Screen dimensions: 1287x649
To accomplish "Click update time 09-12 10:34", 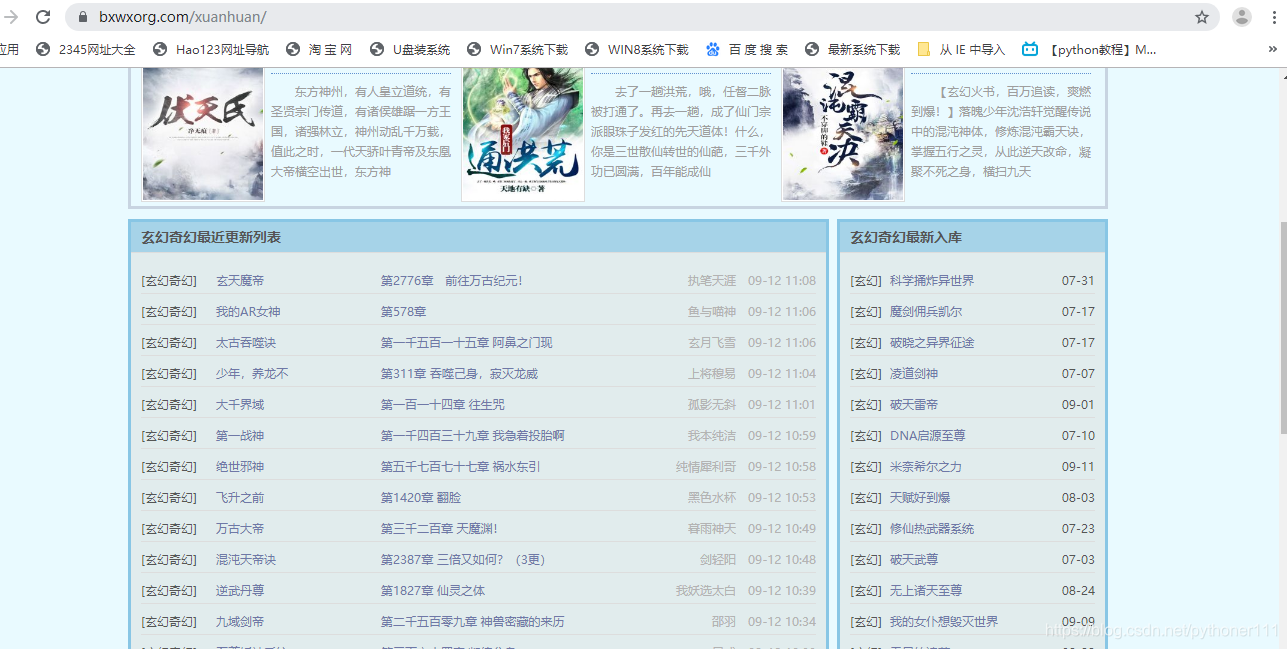I will click(782, 622).
